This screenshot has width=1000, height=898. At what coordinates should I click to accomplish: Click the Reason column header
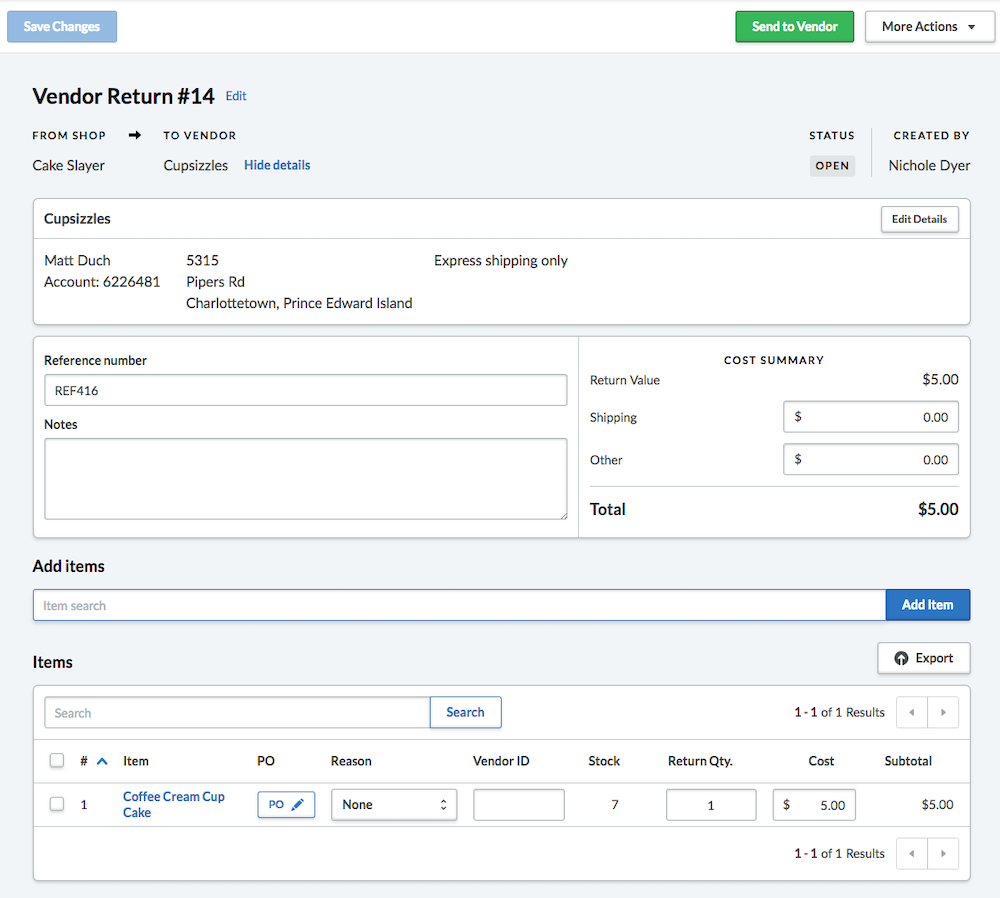click(x=351, y=761)
